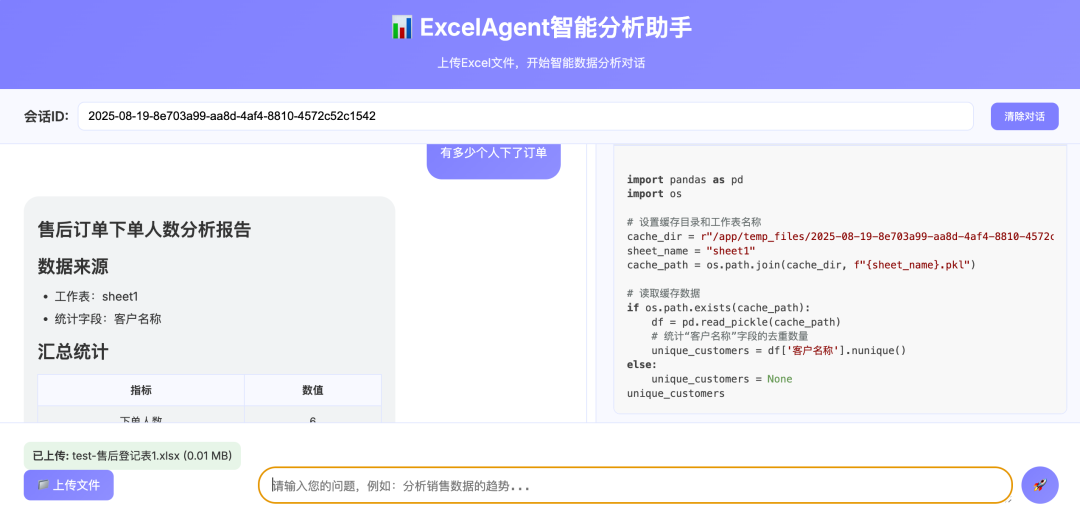The height and width of the screenshot is (508, 1080).
Task: Click the uploaded file test-售后登记表1.xlsx badge
Action: [x=132, y=456]
